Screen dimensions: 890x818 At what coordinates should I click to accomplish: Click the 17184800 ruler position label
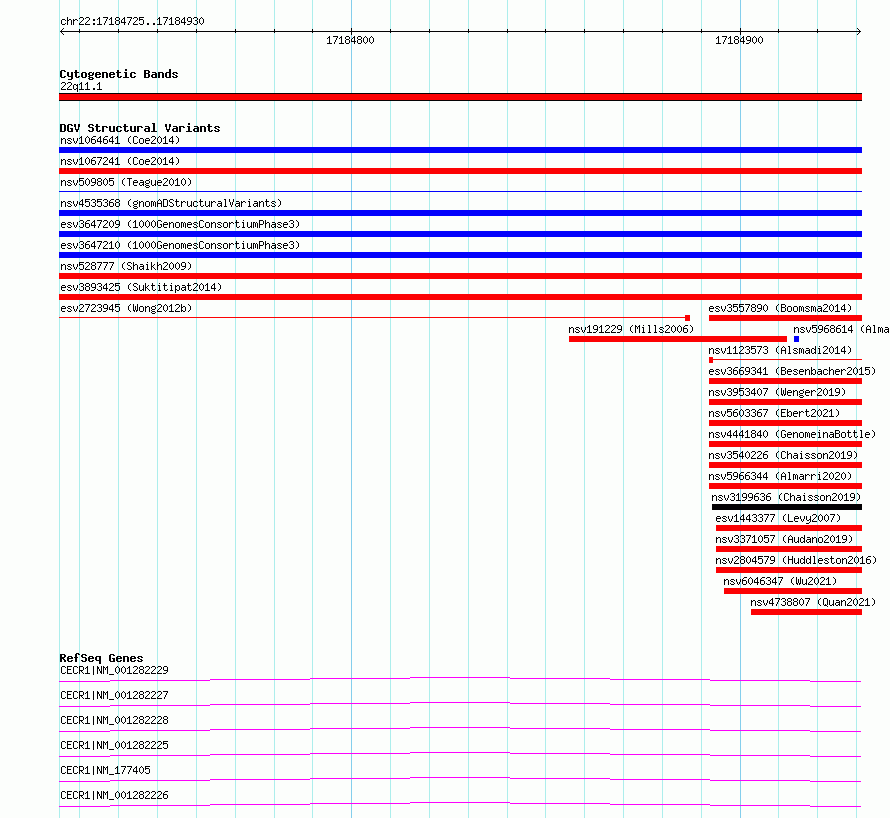(350, 40)
